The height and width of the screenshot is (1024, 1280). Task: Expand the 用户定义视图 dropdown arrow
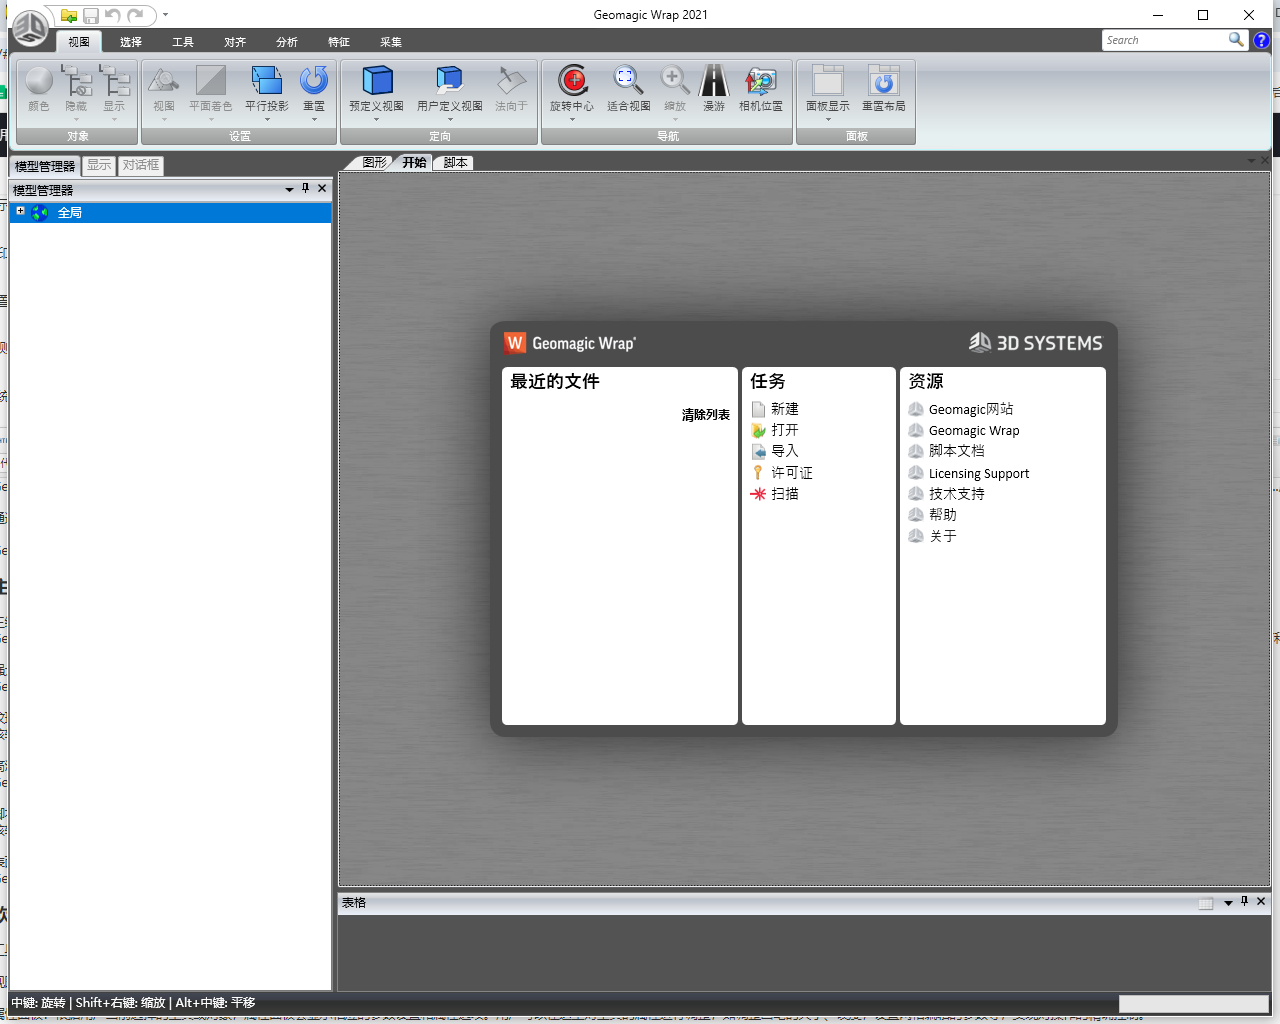point(450,119)
